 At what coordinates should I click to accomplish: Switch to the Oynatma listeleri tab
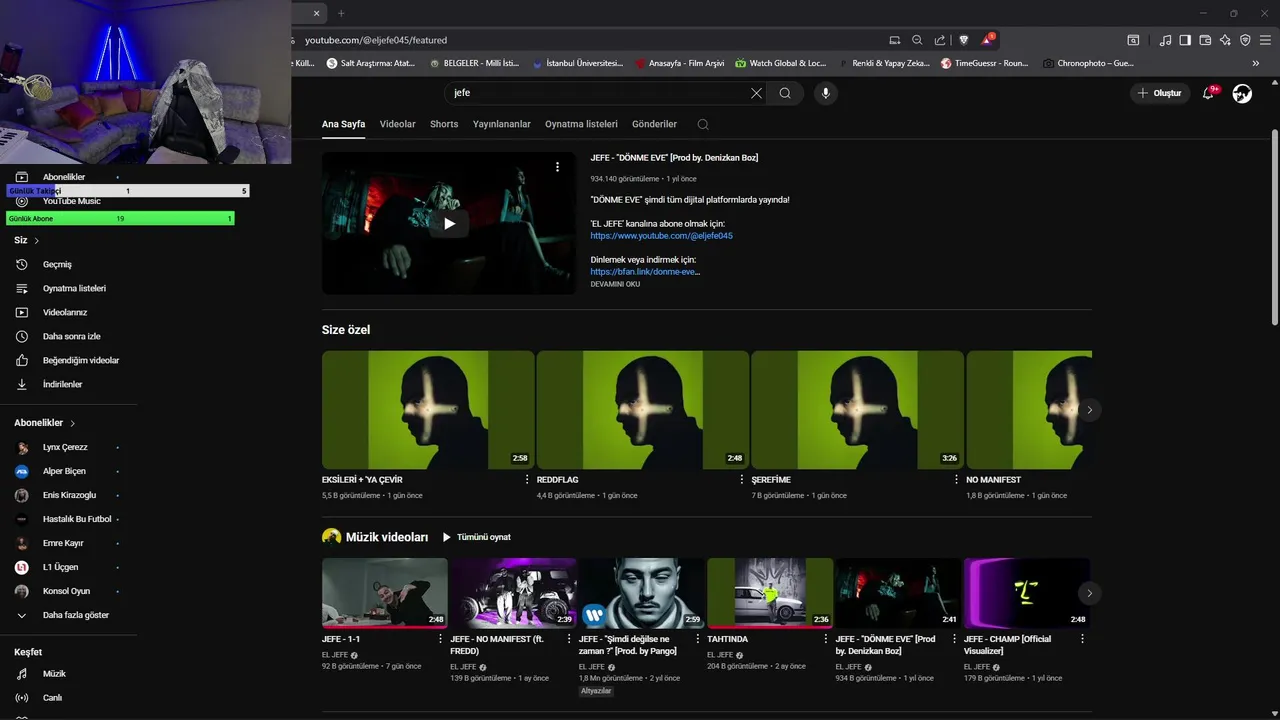(581, 124)
